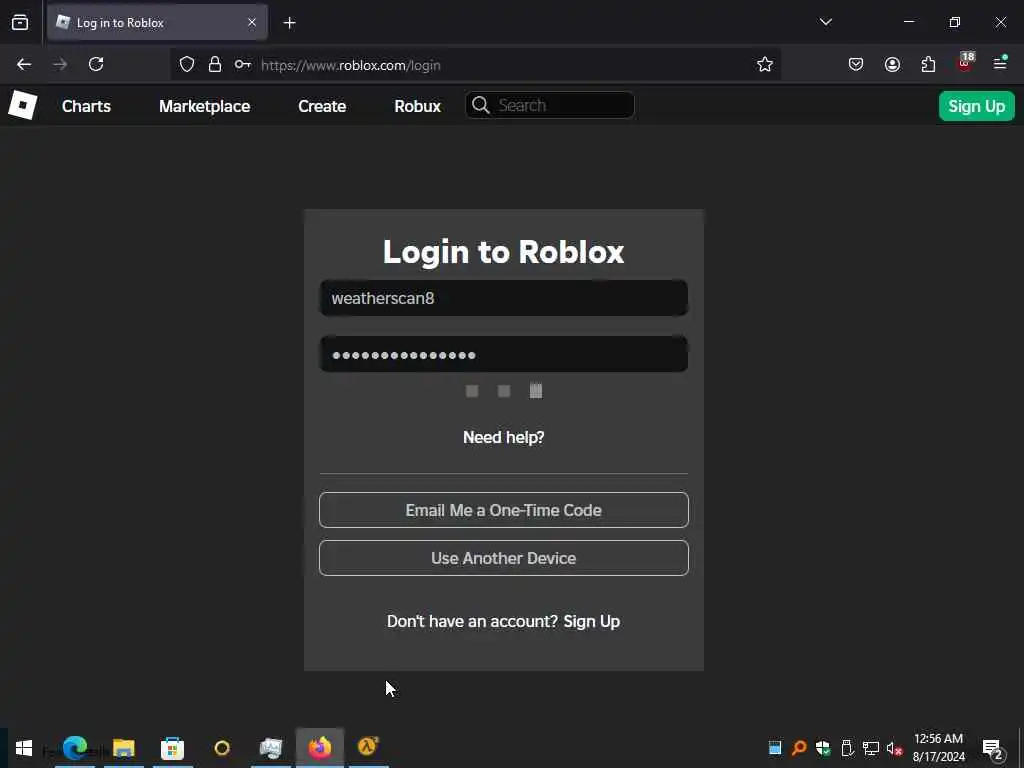Click Use Another Device button
The height and width of the screenshot is (768, 1024).
pyautogui.click(x=504, y=558)
